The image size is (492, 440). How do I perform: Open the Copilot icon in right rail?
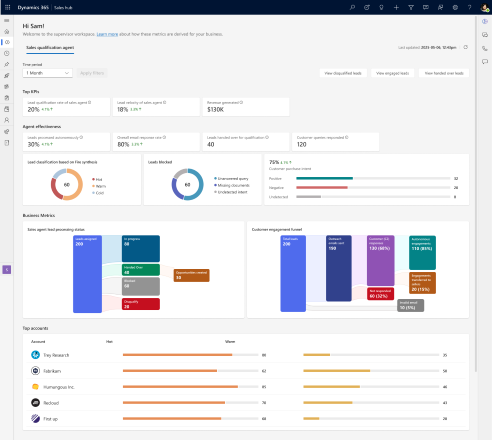pyautogui.click(x=485, y=21)
